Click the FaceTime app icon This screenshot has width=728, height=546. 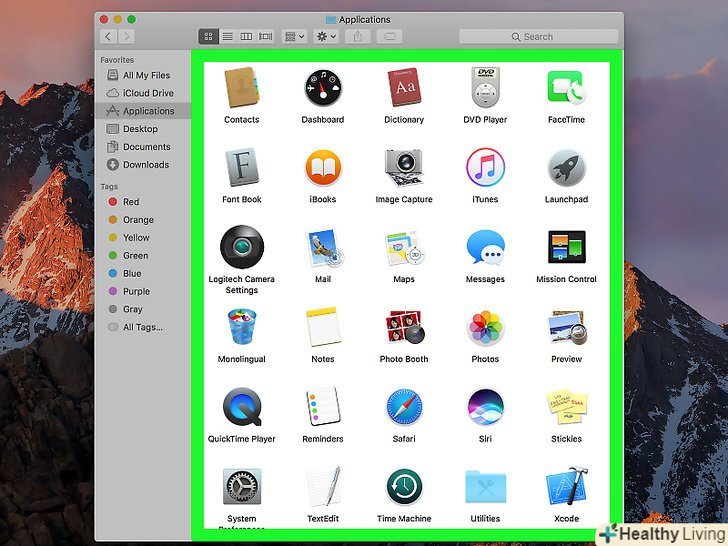coord(566,88)
